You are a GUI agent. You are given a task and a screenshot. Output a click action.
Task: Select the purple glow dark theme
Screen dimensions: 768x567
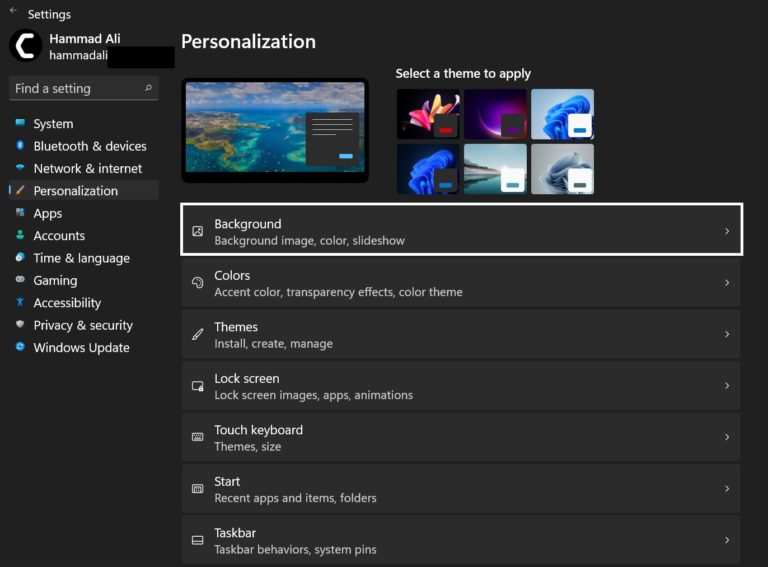[x=495, y=113]
